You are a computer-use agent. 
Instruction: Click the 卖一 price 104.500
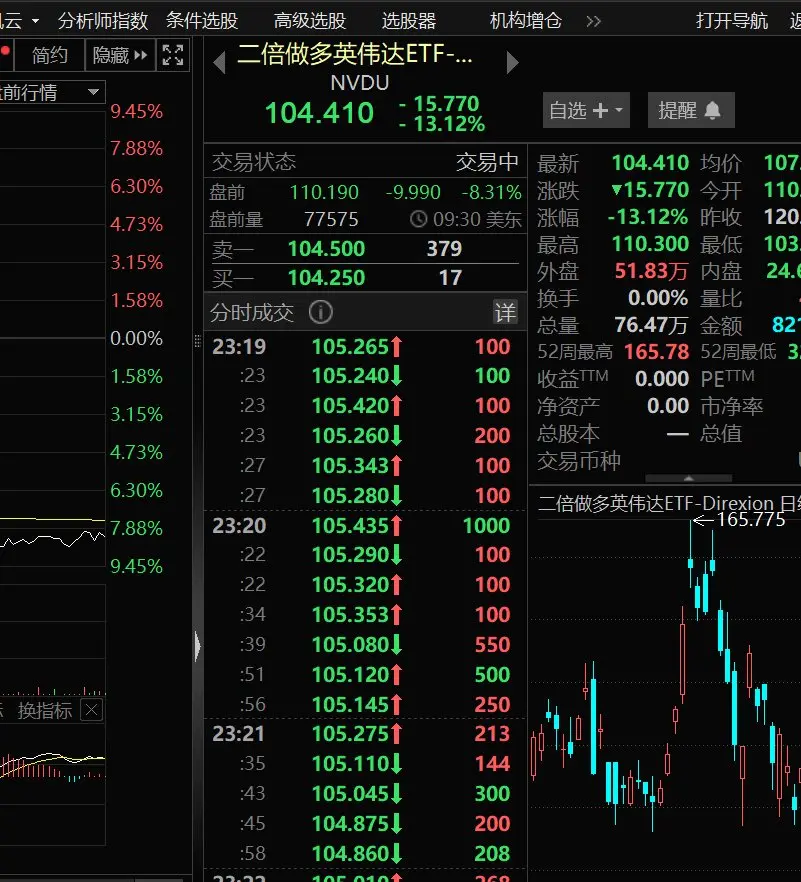[x=326, y=249]
